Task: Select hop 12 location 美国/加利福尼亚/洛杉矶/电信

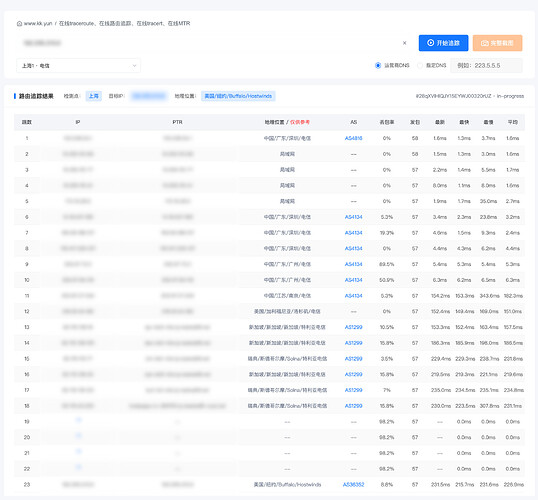Action: coord(287,312)
